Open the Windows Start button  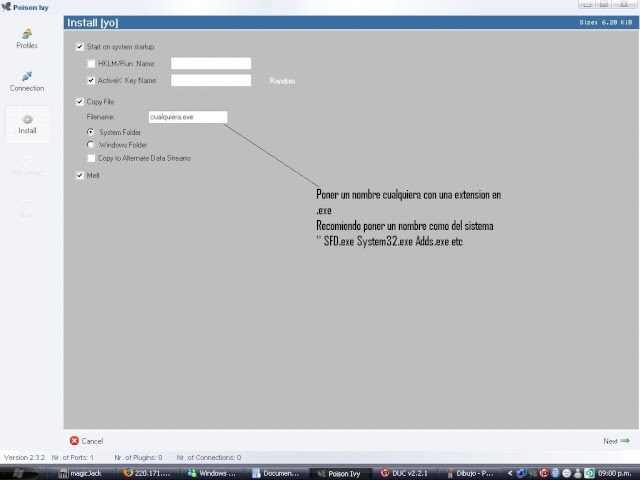[x=18, y=473]
